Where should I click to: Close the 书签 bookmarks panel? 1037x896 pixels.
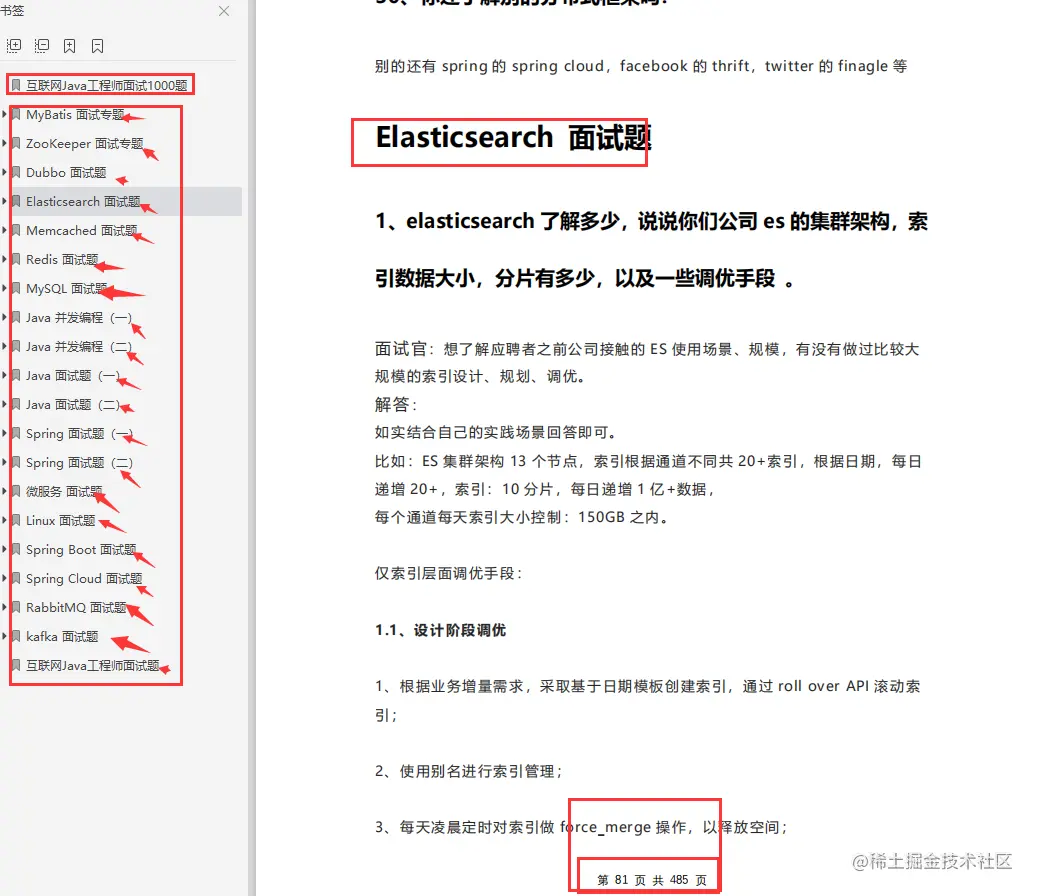224,11
